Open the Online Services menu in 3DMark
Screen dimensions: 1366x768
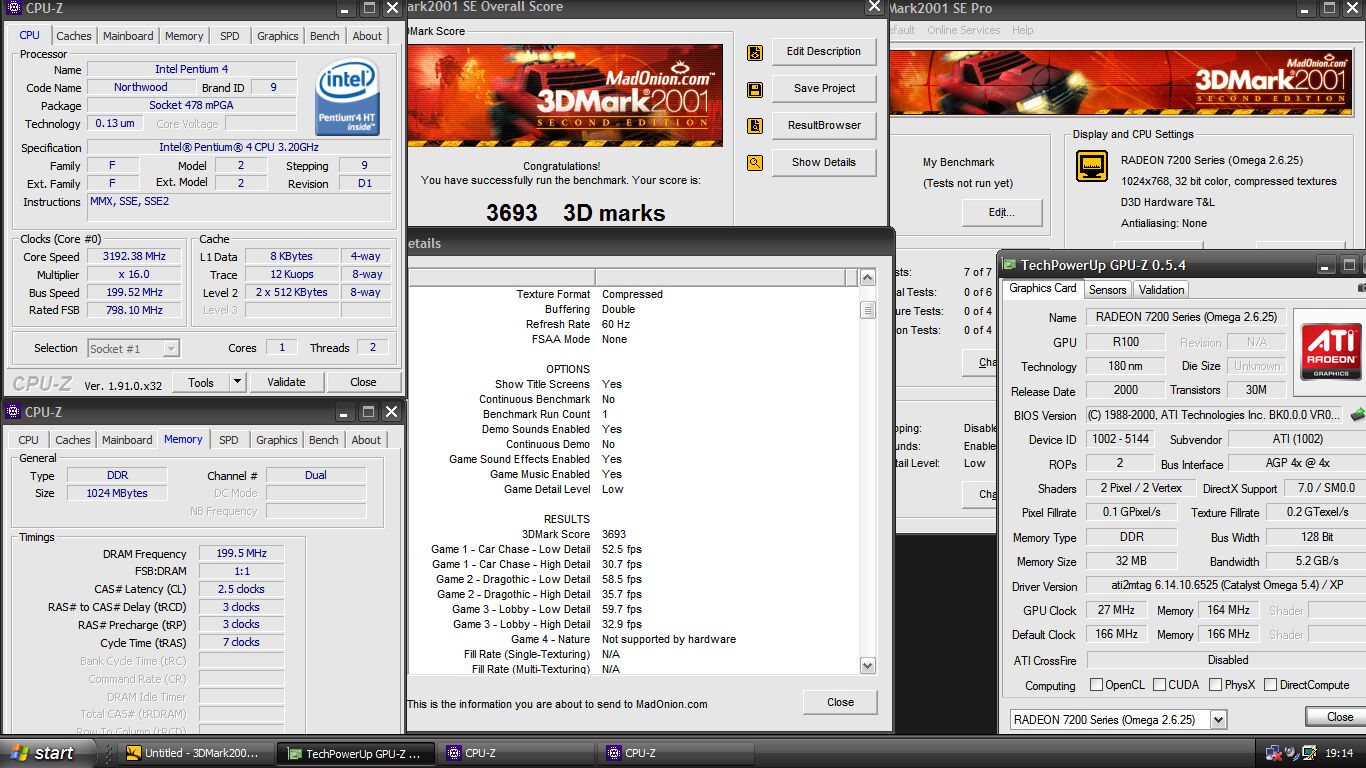coord(964,30)
